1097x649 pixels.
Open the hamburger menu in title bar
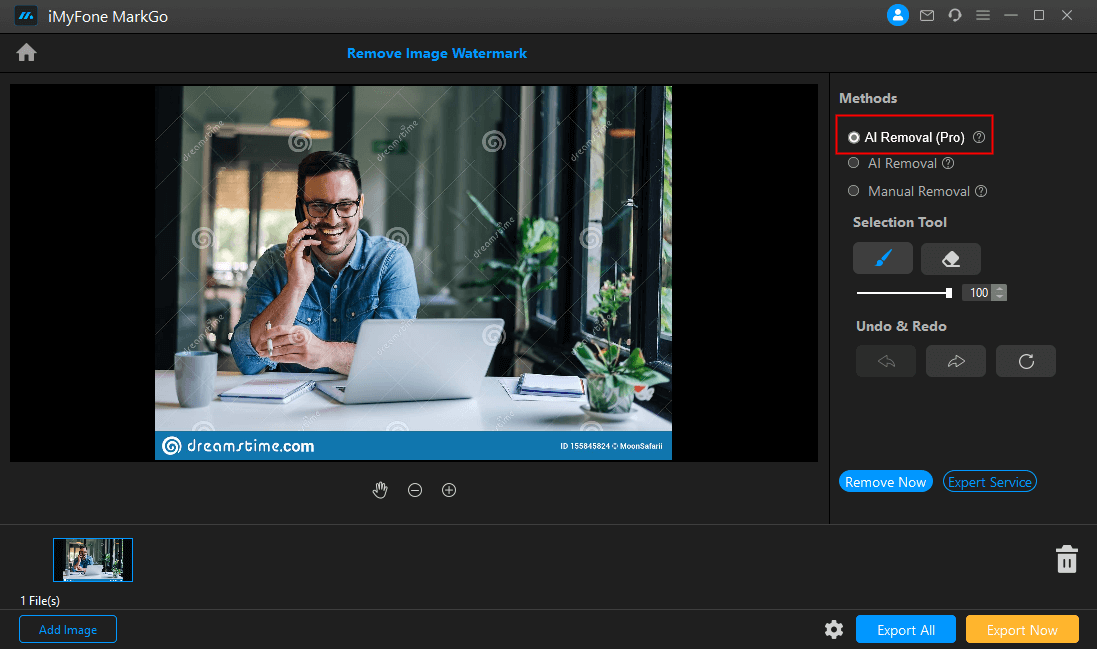[983, 15]
